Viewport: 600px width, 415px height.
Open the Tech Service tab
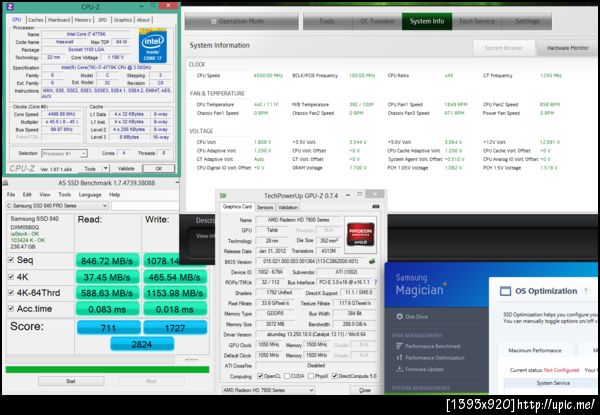tap(477, 21)
